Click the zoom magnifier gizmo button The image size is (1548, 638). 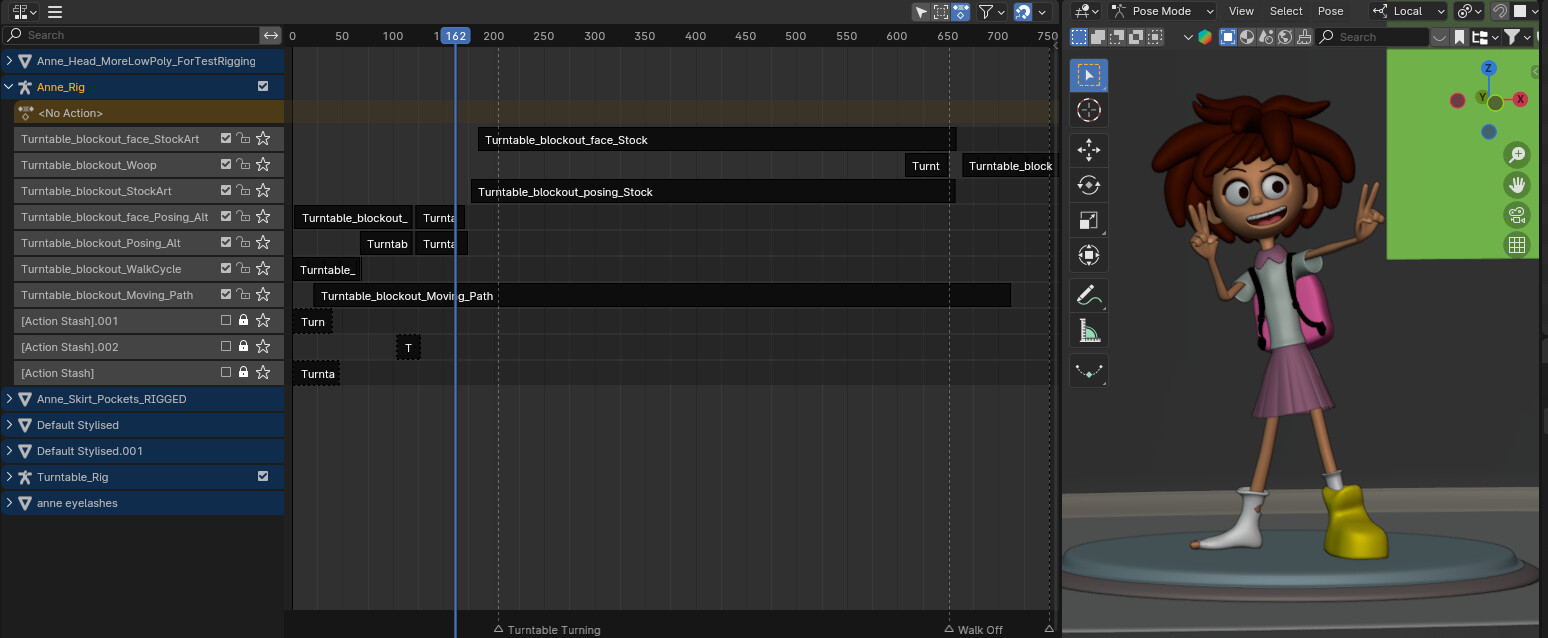click(x=1517, y=154)
